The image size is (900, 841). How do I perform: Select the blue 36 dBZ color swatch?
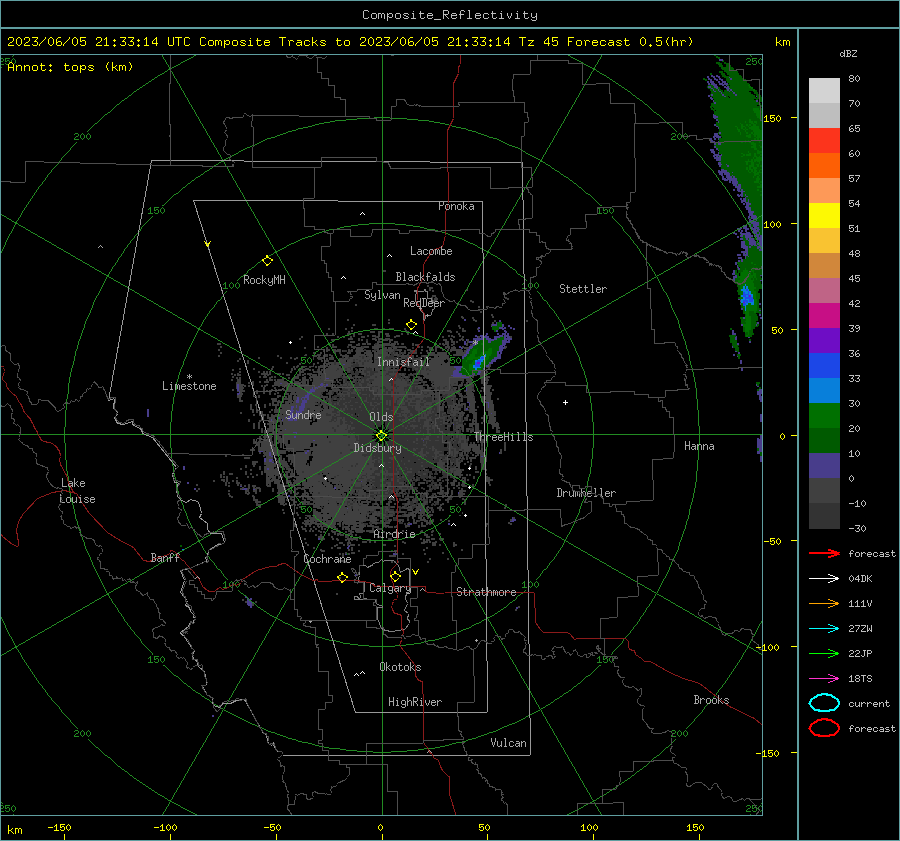pyautogui.click(x=824, y=365)
